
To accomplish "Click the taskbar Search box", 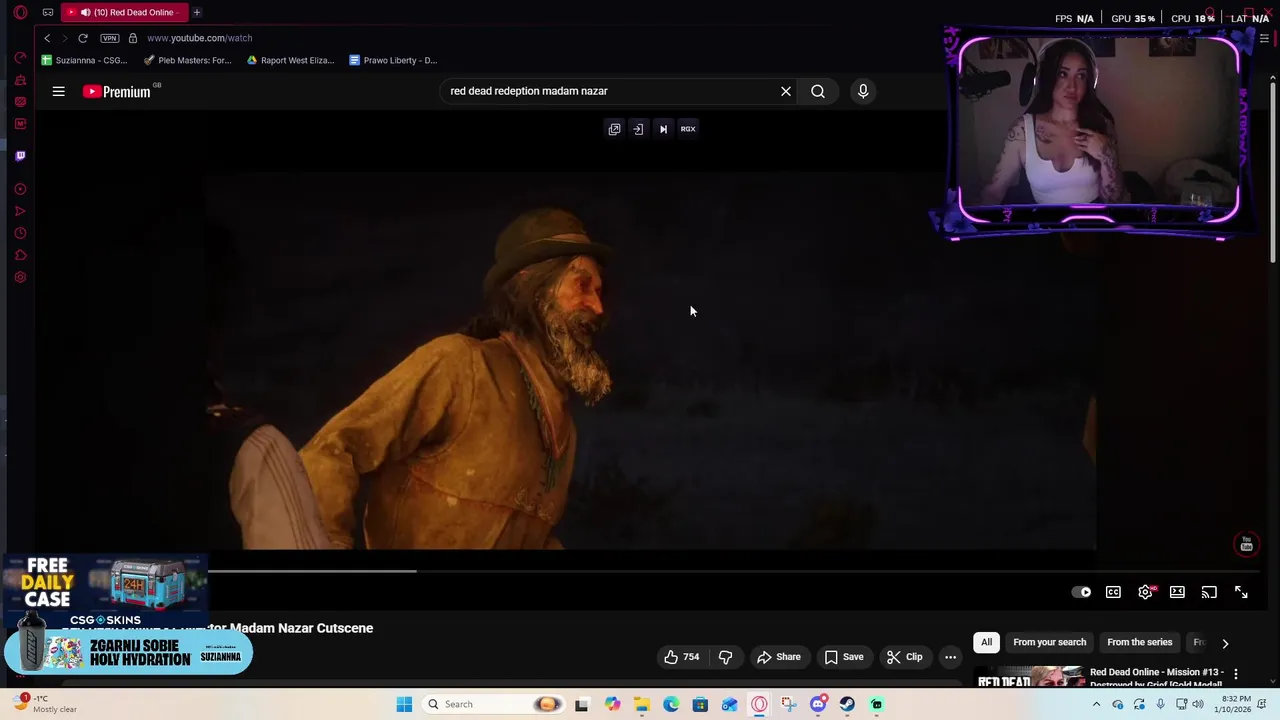I will pyautogui.click(x=494, y=704).
